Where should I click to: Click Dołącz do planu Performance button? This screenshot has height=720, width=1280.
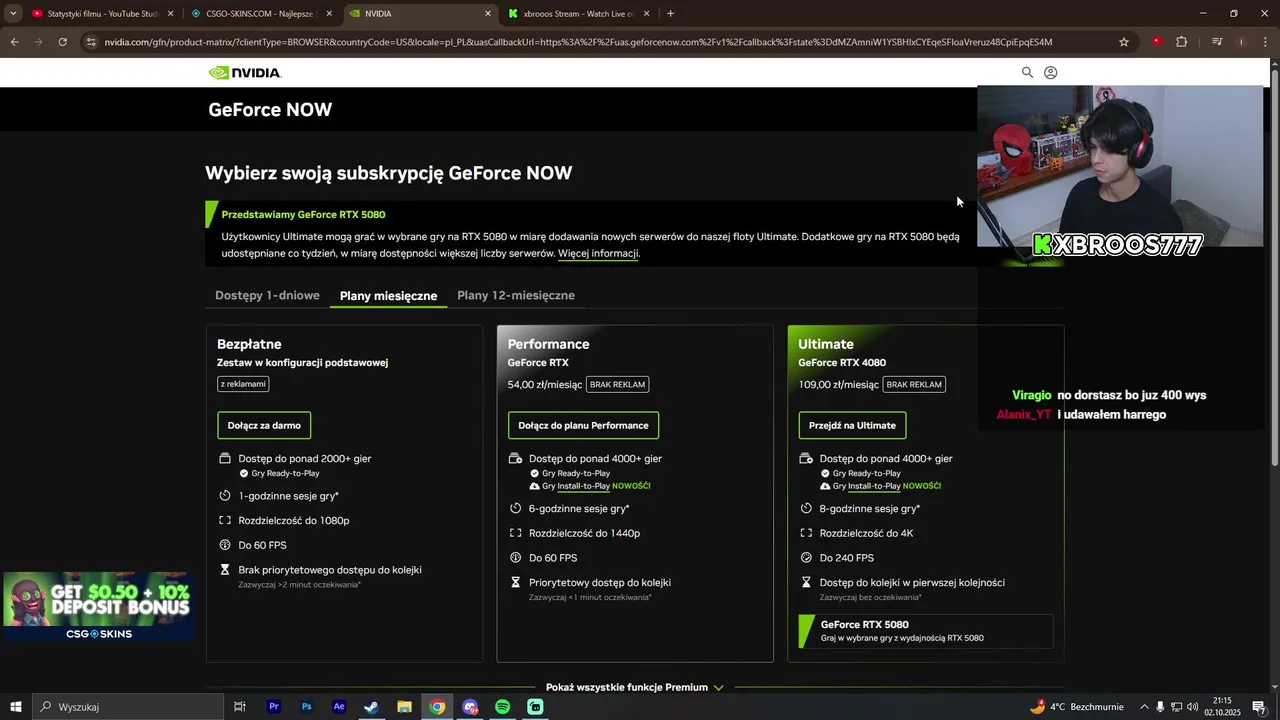pos(583,425)
